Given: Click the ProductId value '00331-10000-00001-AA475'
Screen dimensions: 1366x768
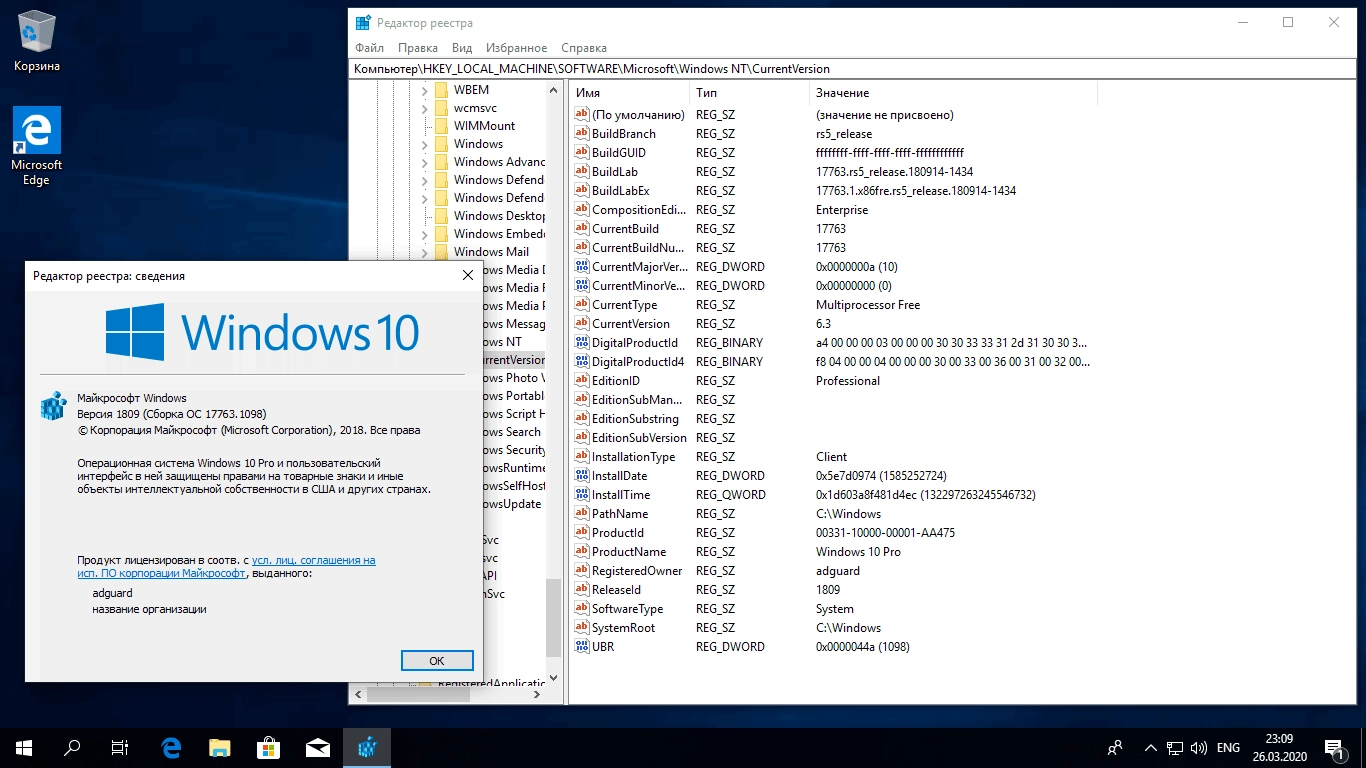Looking at the screenshot, I should point(885,533).
